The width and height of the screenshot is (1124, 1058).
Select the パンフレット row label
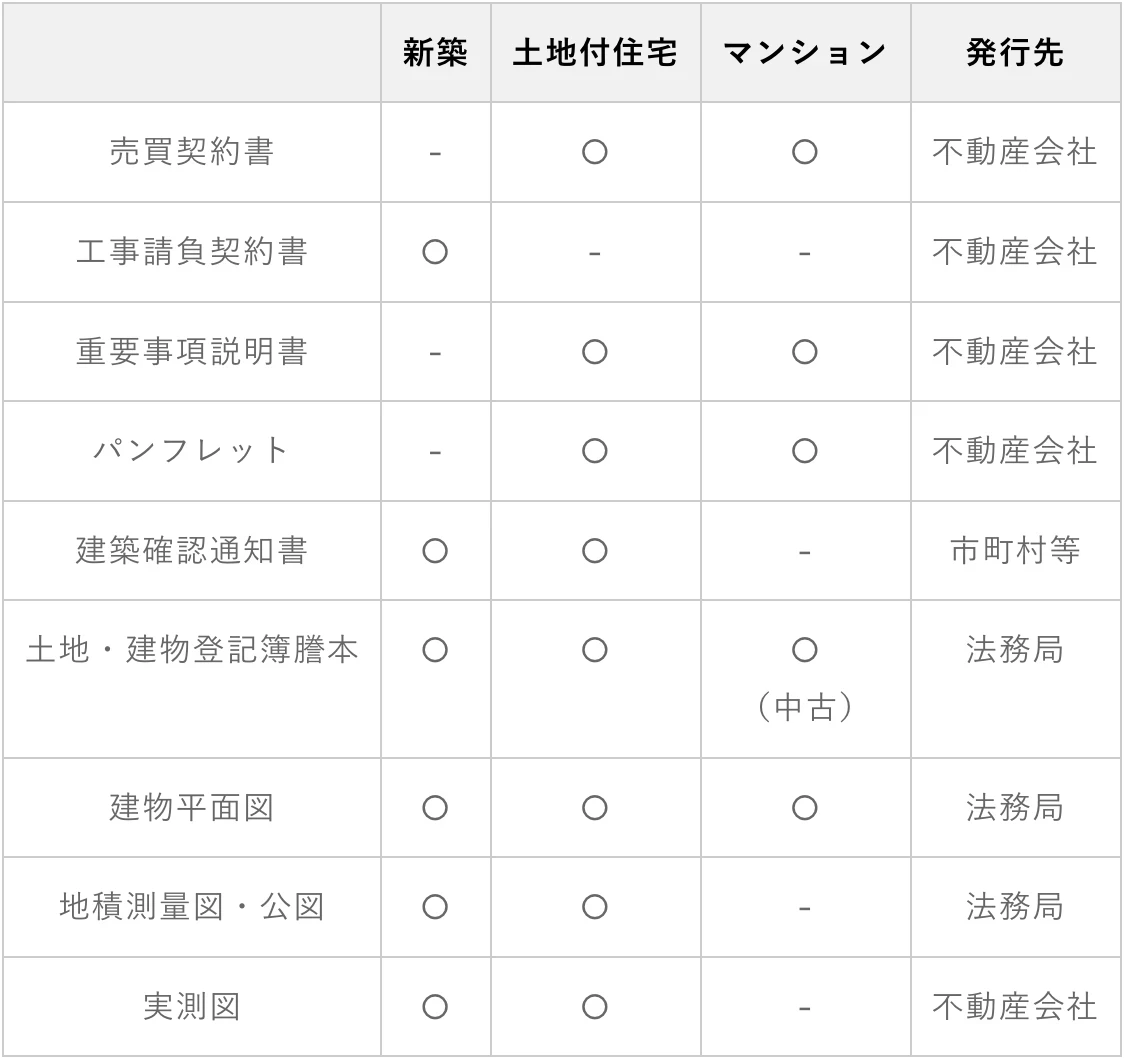point(191,451)
